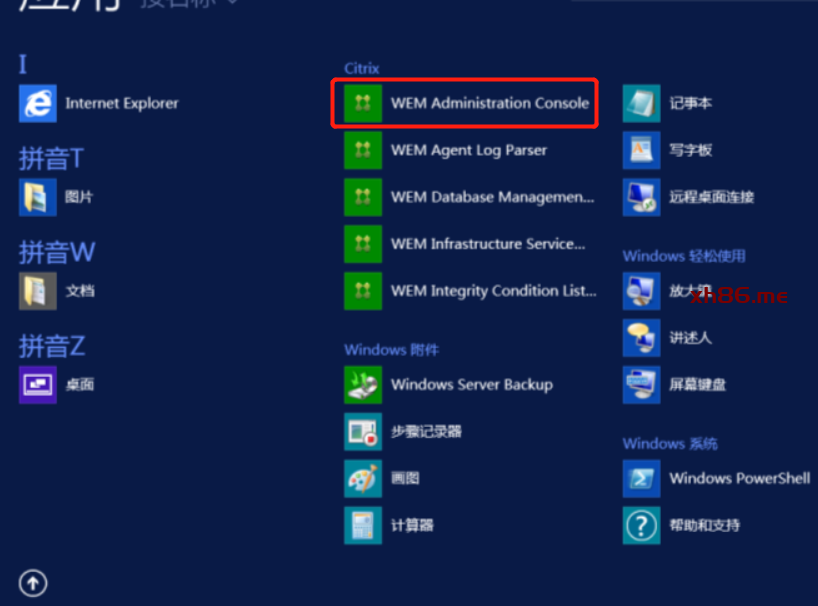Viewport: 818px width, 606px height.
Task: Open 远程桌面连接 remote desktop icon
Action: [x=641, y=197]
